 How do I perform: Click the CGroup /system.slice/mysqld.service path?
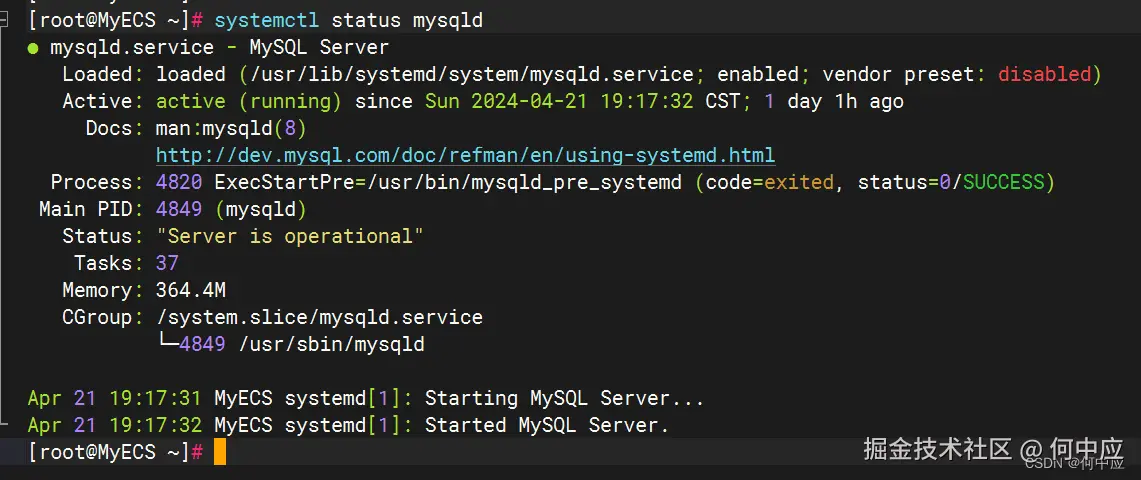(x=319, y=317)
